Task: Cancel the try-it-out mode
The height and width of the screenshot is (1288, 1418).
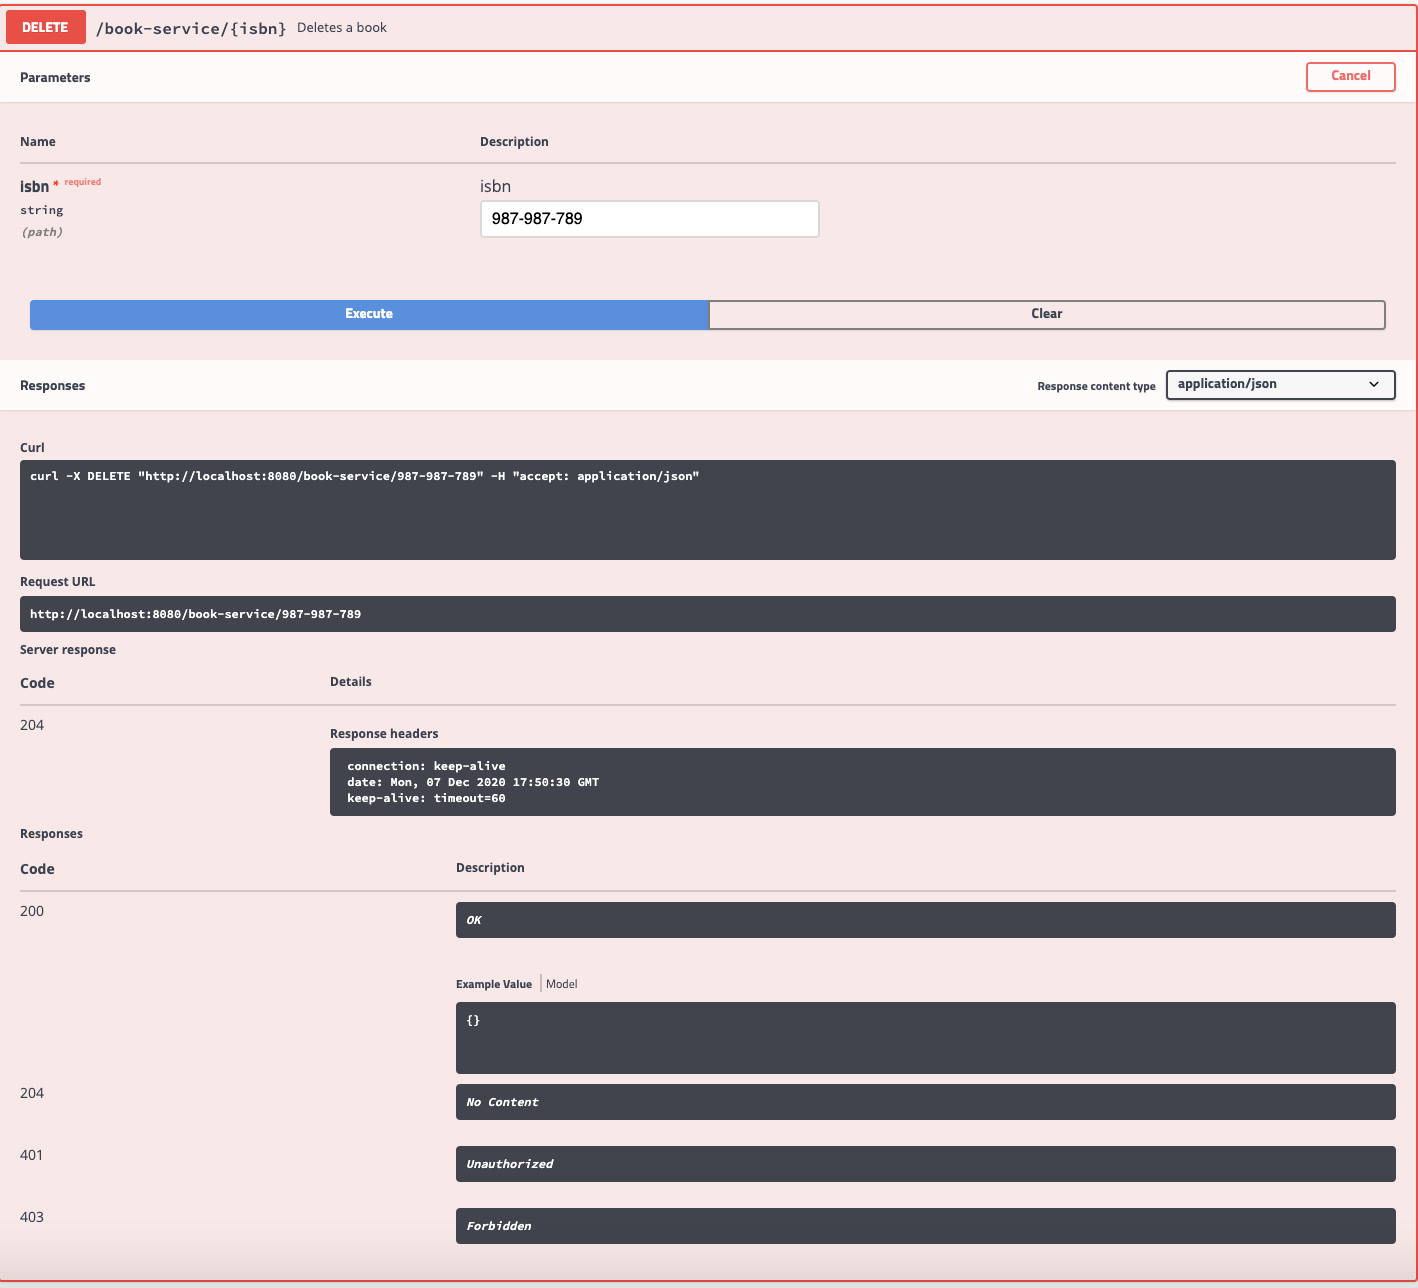Action: click(1350, 76)
